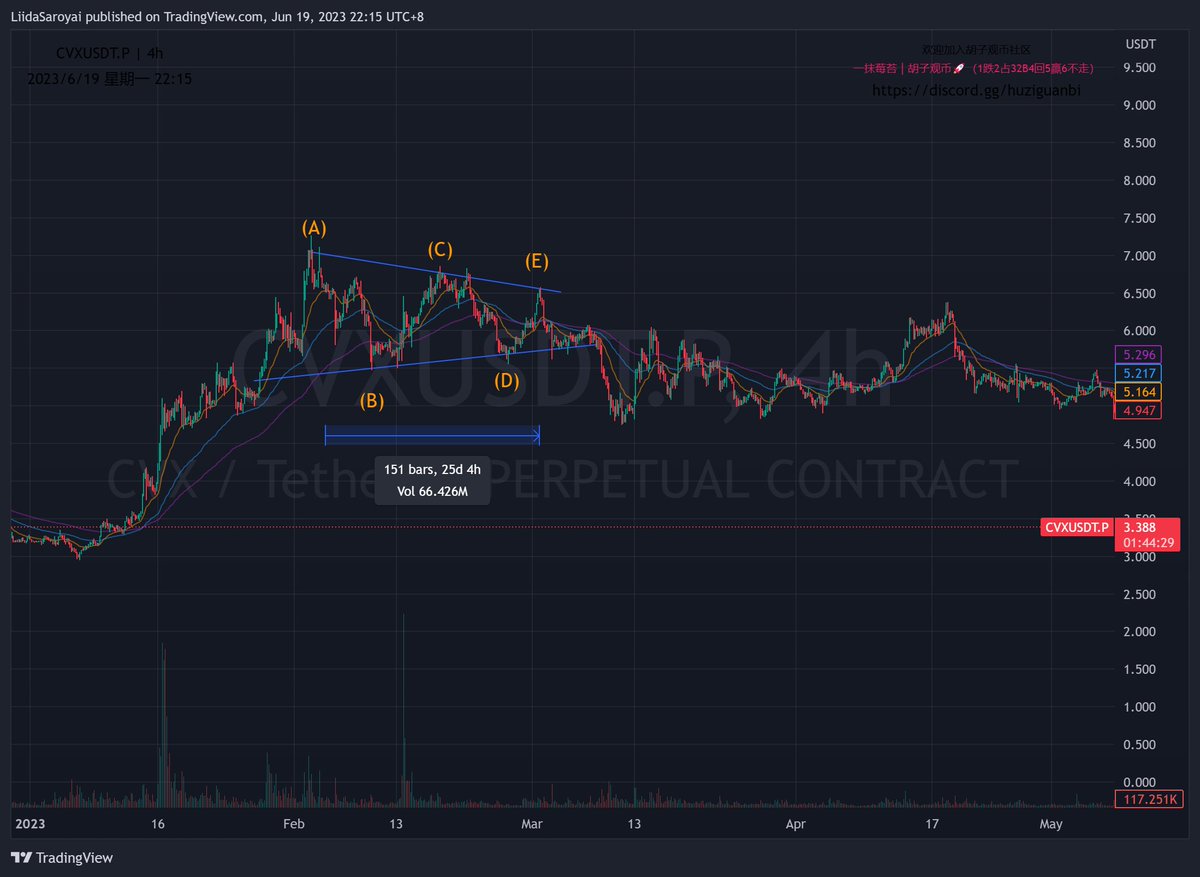Open the discord.gg/huziguanbi link
1200x877 pixels.
click(x=976, y=90)
